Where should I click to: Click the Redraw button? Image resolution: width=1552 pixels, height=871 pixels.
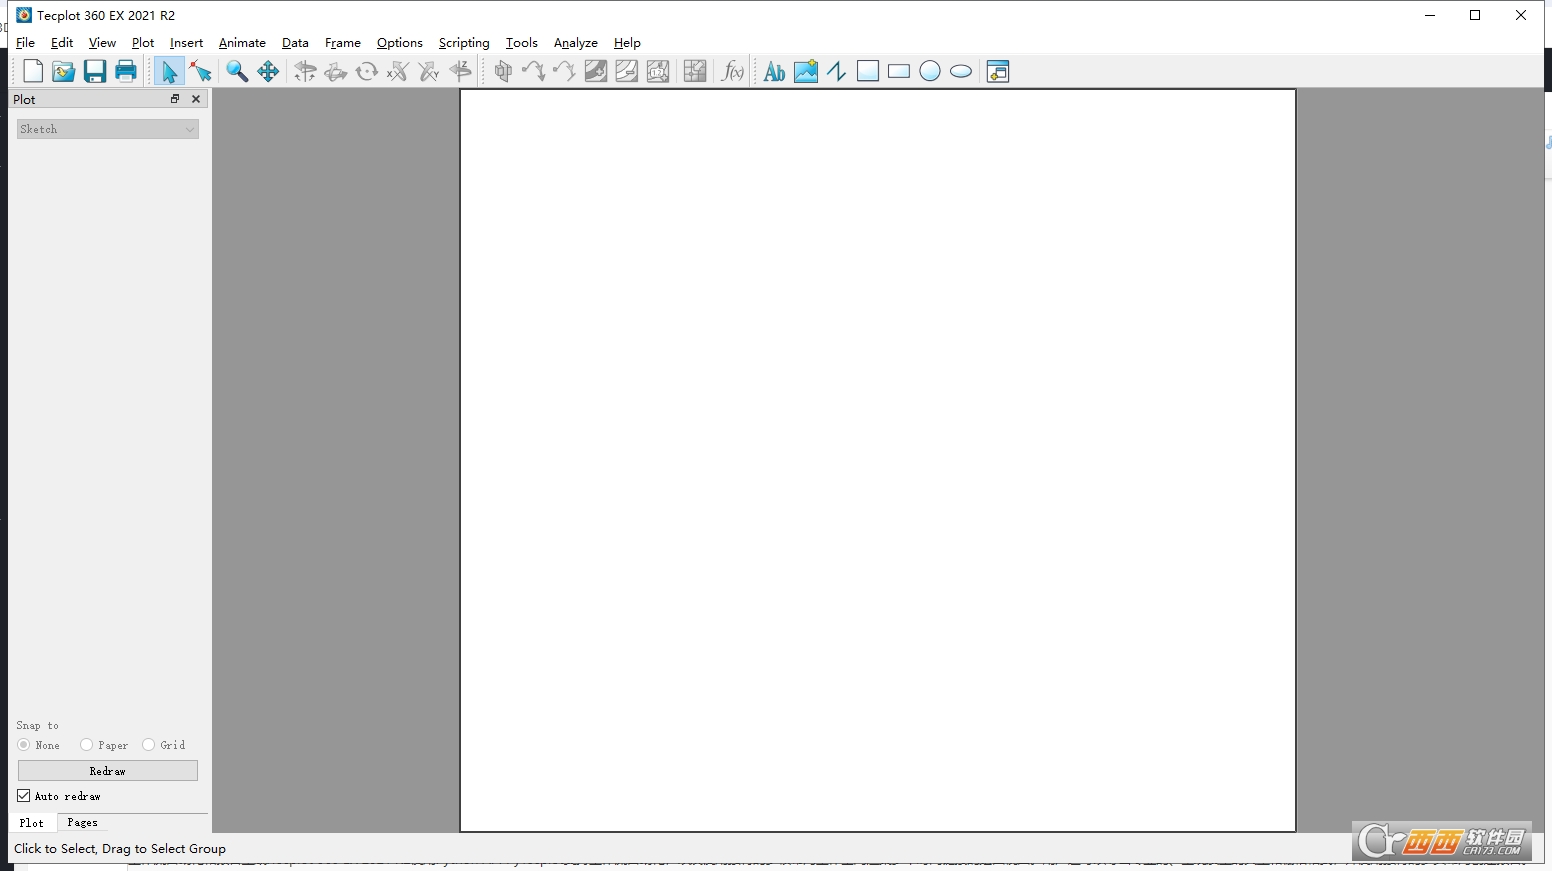[x=108, y=771]
